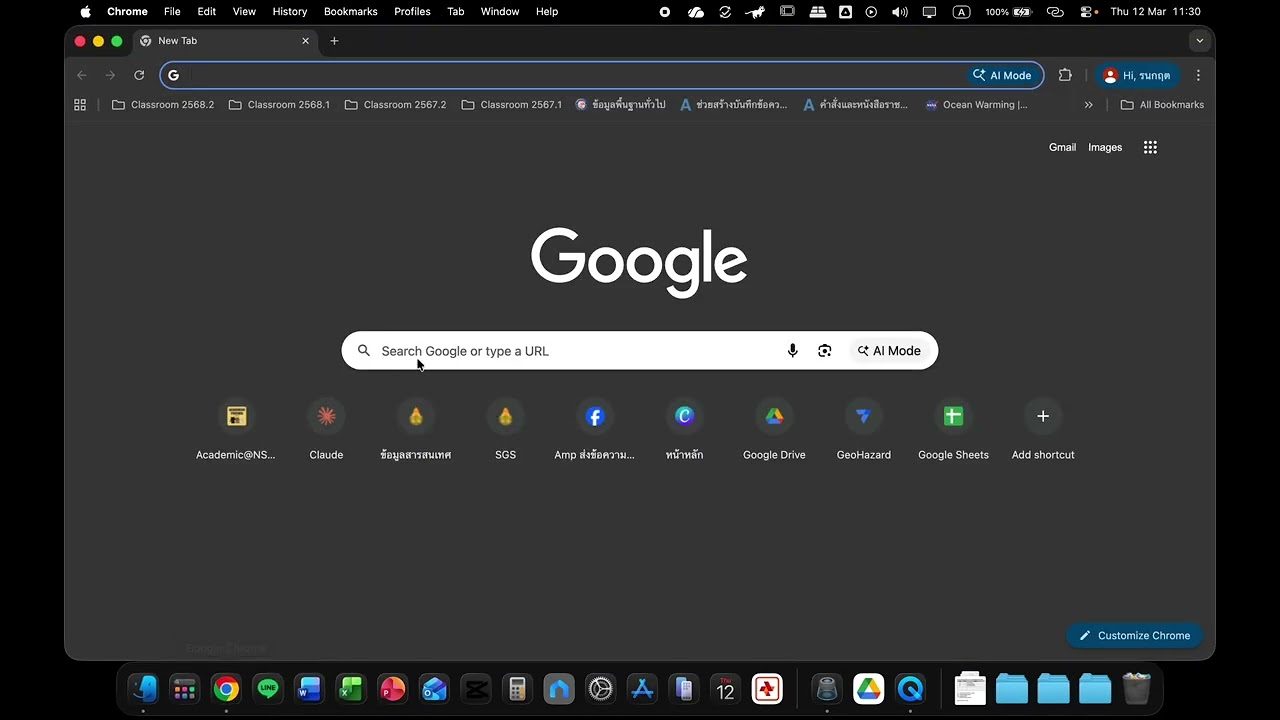This screenshot has width=1280, height=720.
Task: Open the Ocean Warming bookmark
Action: [x=976, y=104]
